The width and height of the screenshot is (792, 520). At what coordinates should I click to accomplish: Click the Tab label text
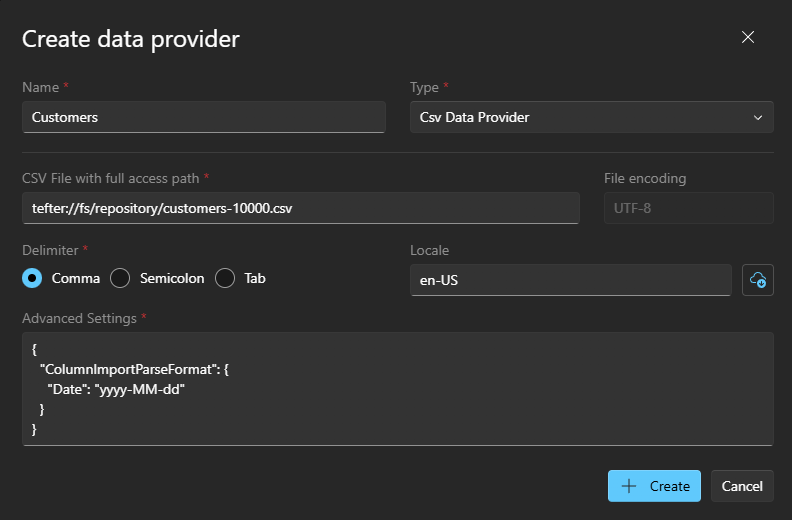tap(255, 278)
